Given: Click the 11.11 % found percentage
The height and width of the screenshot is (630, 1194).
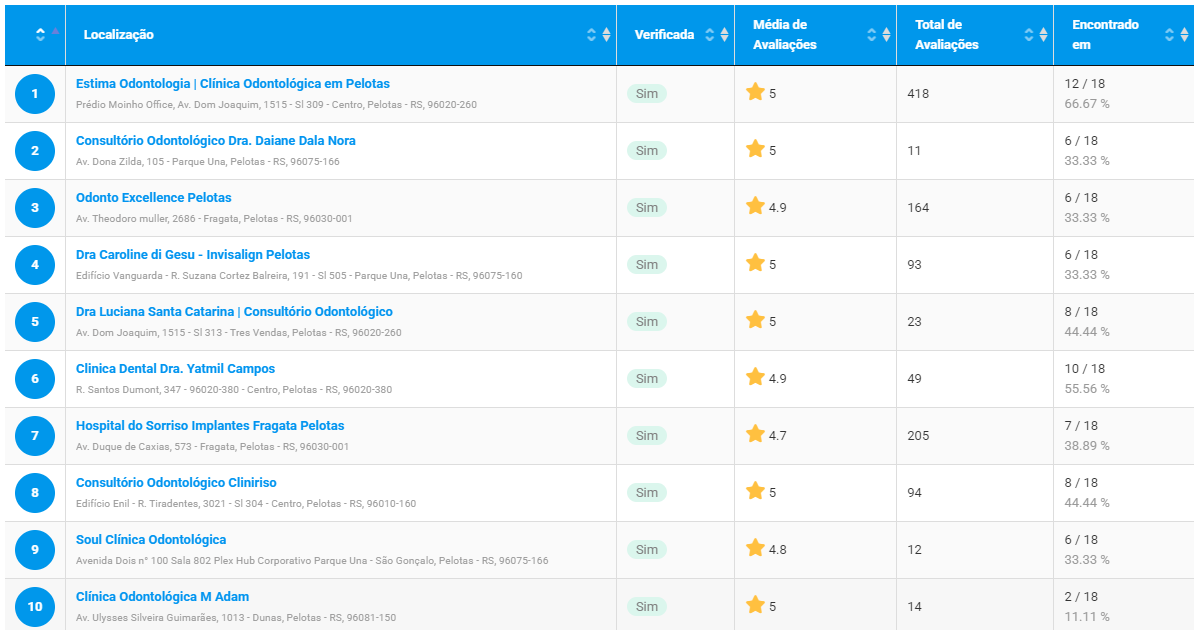Looking at the screenshot, I should (1087, 617).
